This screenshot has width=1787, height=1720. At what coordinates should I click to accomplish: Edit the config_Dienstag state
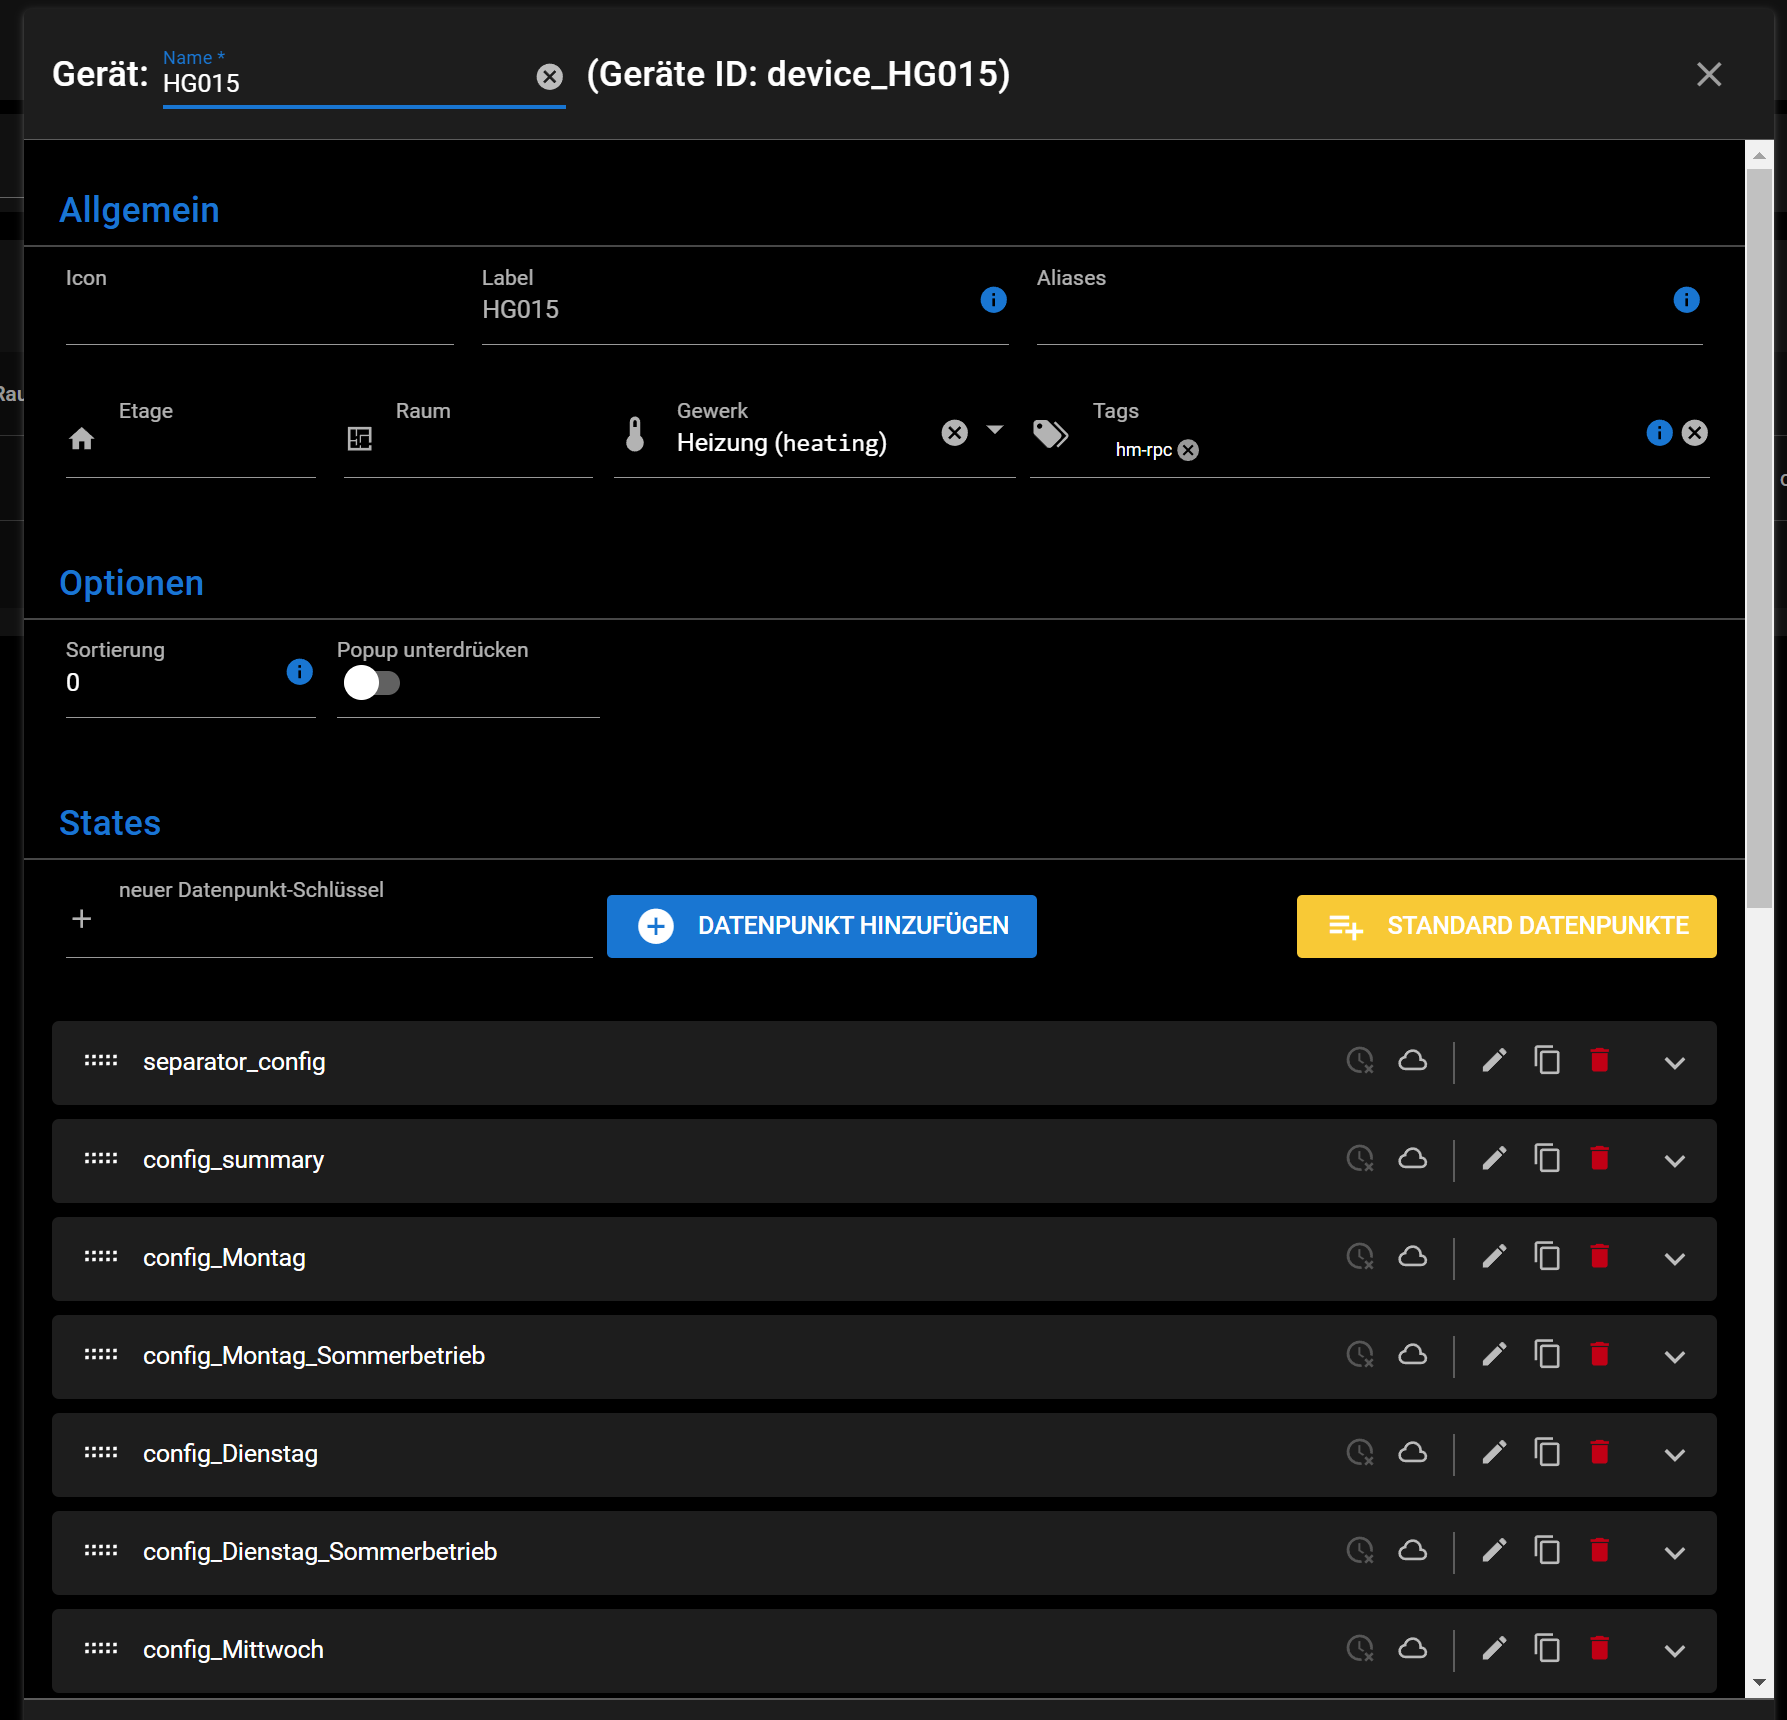[1494, 1452]
